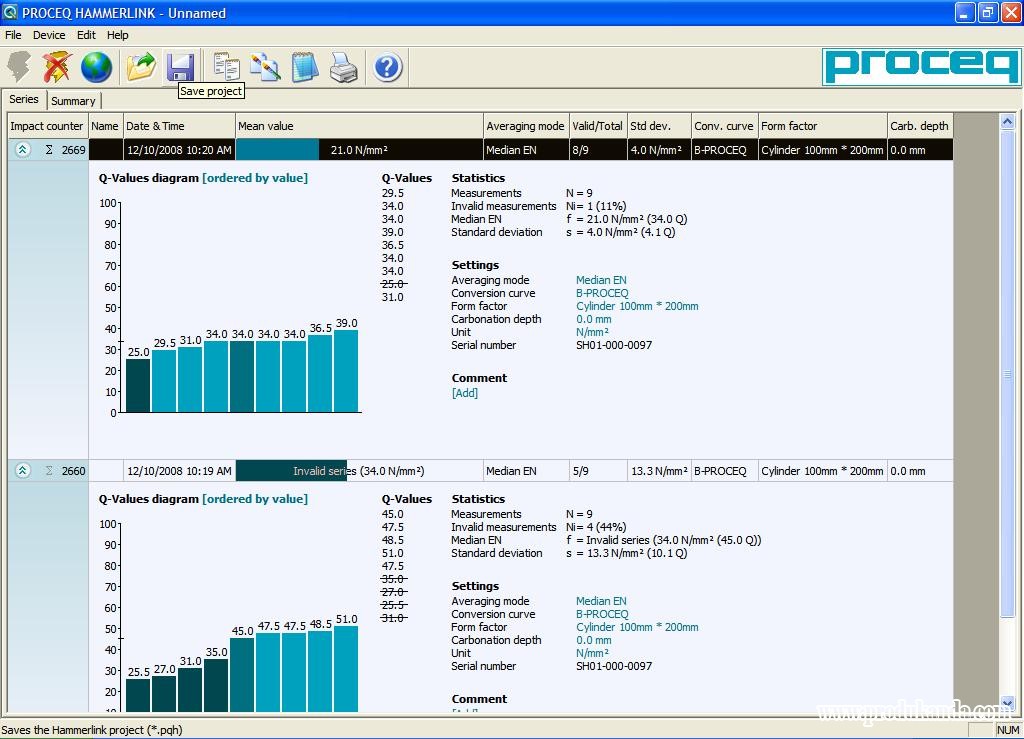The image size is (1024, 739).
Task: Click the vertical scrollbar down arrow
Action: 1007,703
